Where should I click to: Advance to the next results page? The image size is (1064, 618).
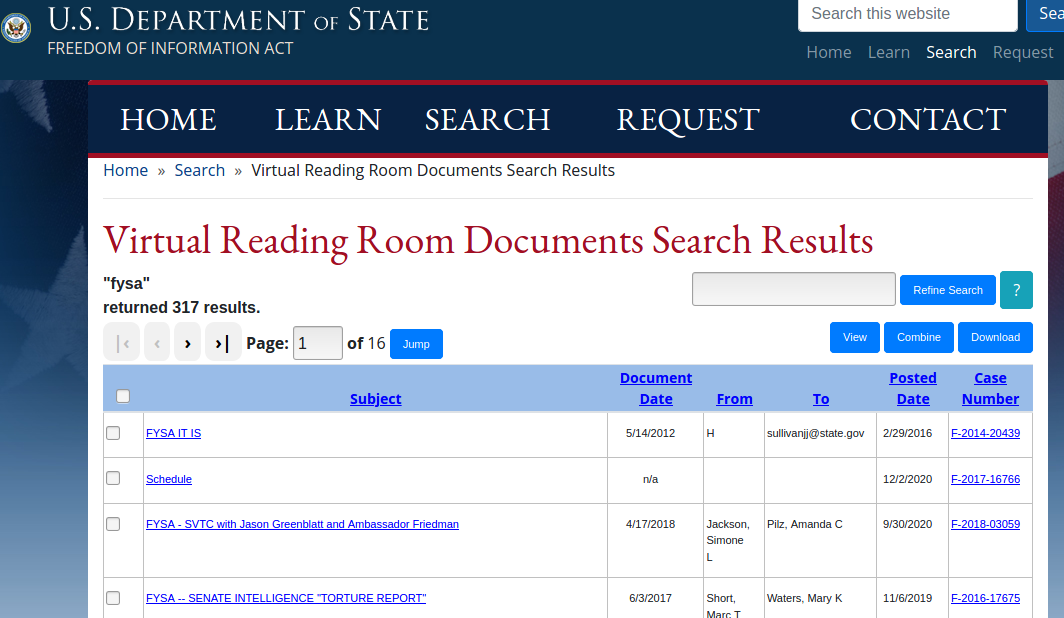[187, 343]
